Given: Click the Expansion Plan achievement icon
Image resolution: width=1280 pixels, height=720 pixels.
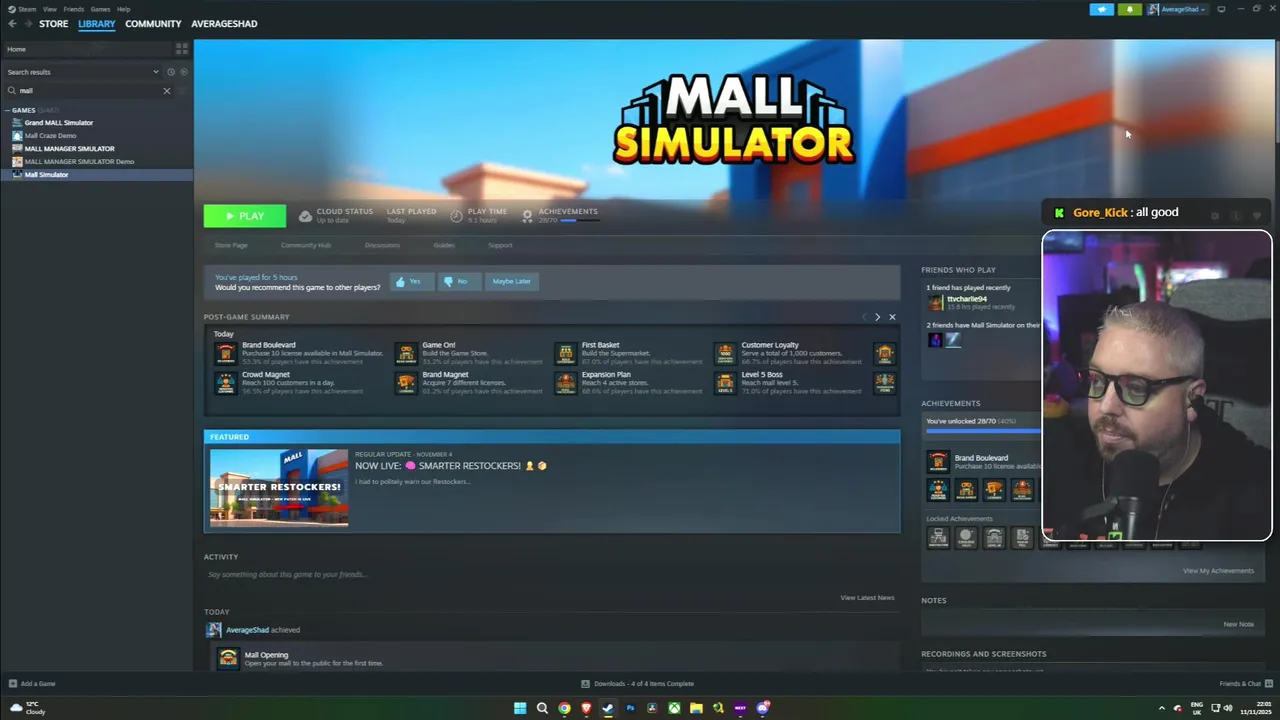Looking at the screenshot, I should pos(566,383).
